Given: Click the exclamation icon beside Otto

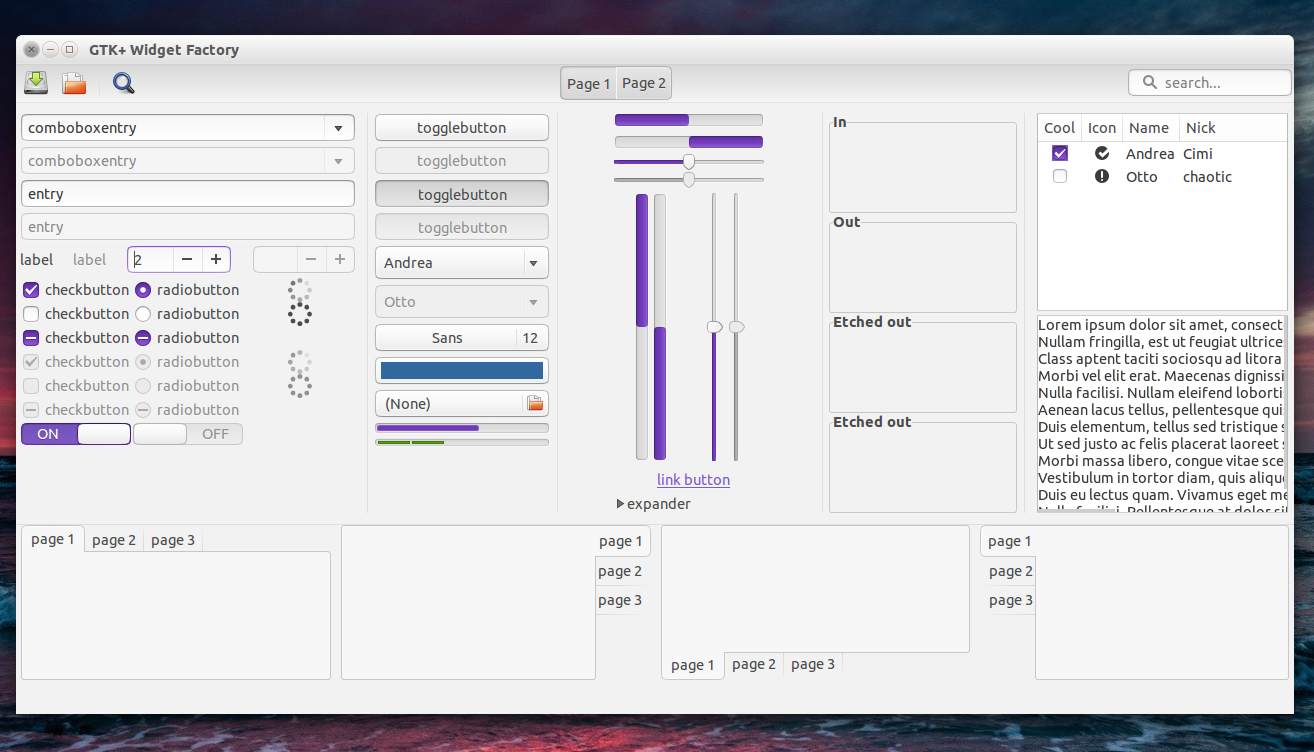Looking at the screenshot, I should coord(1101,177).
